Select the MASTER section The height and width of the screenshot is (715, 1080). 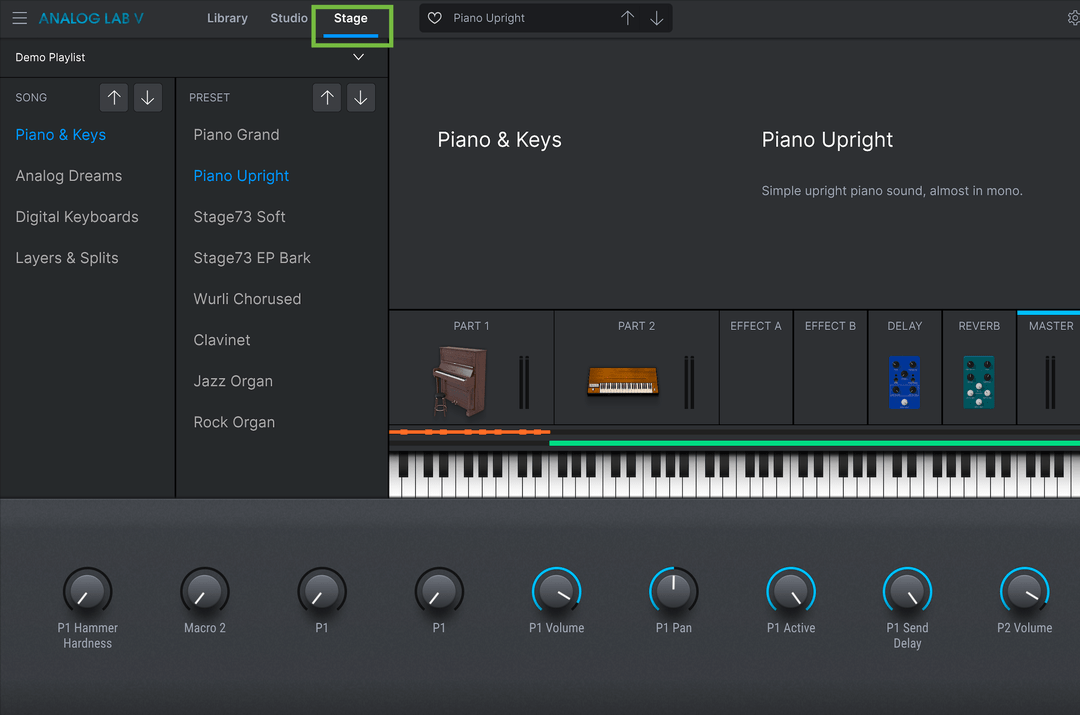pos(1049,367)
